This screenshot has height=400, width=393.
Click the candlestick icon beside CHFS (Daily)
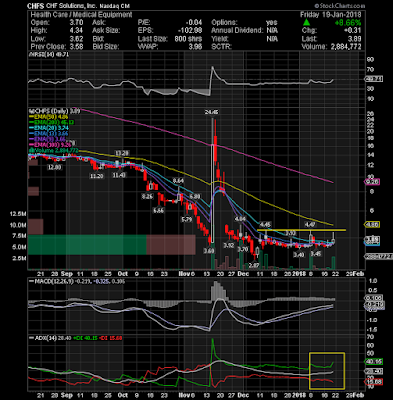pyautogui.click(x=31, y=111)
